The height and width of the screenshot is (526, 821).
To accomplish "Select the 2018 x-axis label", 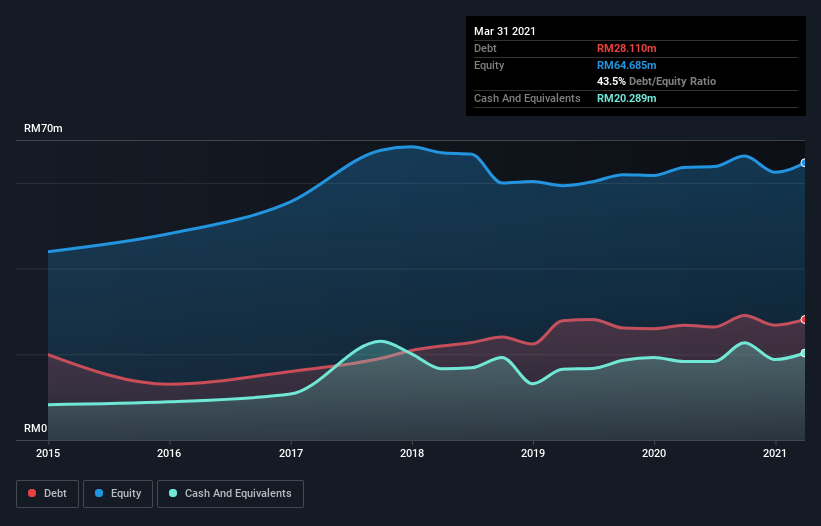I will coord(412,453).
